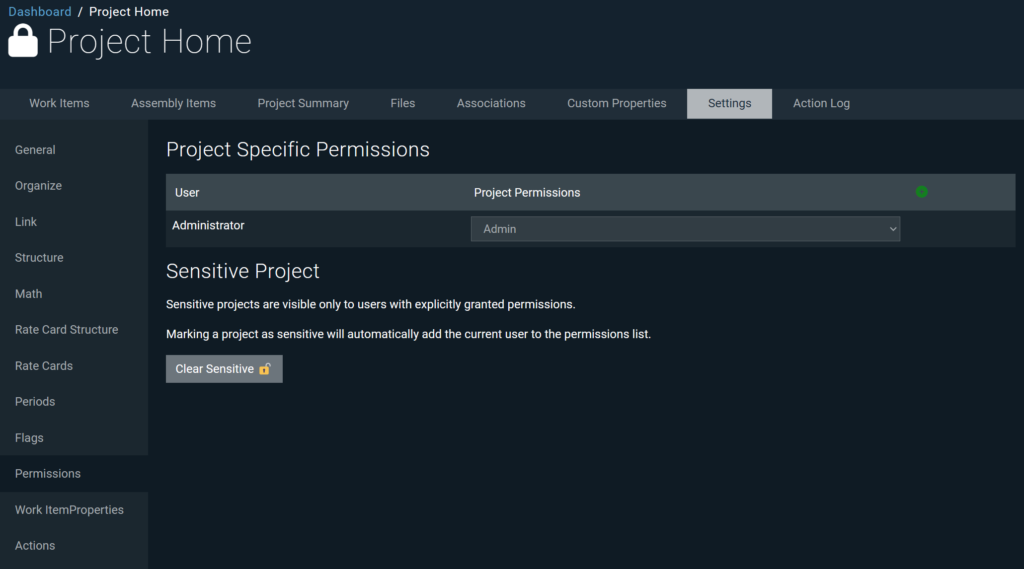Select the Project Summary tab
1024x569 pixels.
coord(303,103)
